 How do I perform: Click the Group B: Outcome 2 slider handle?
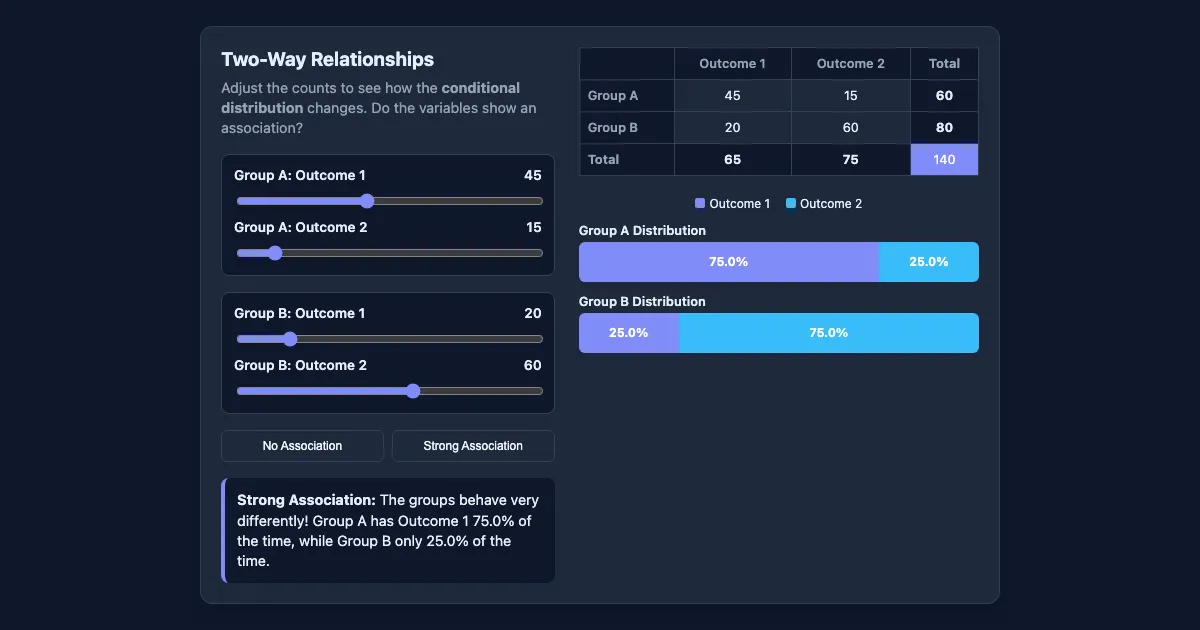(413, 391)
